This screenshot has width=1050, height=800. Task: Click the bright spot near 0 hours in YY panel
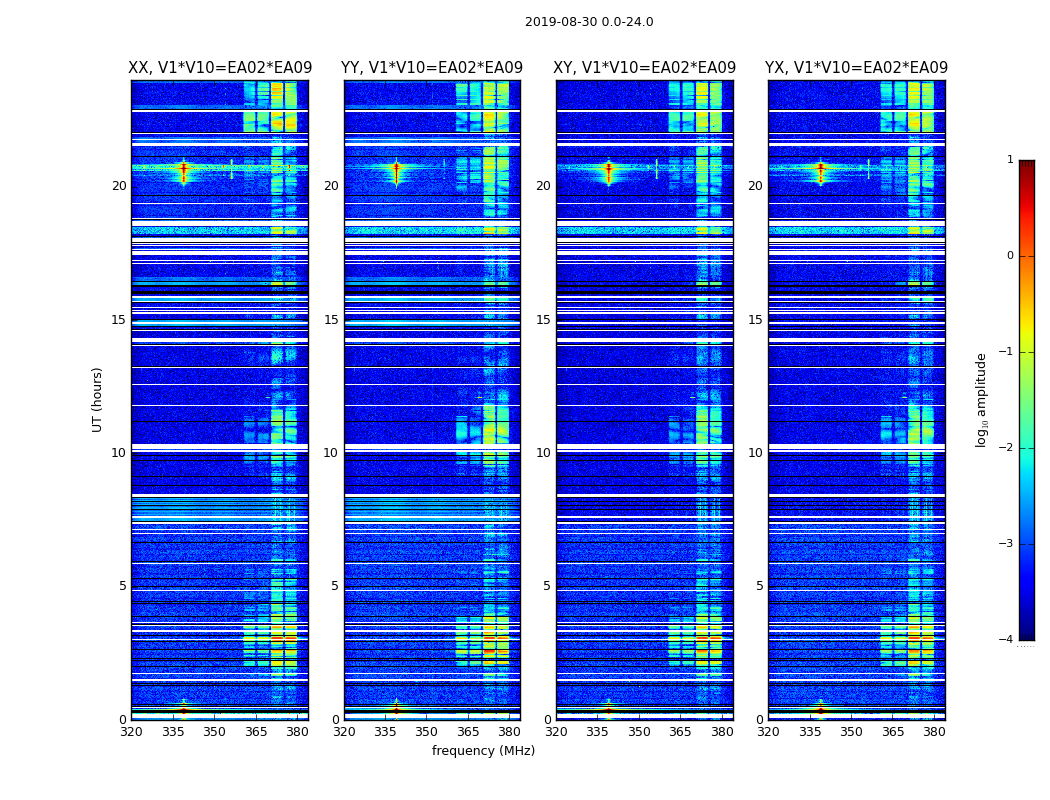(396, 709)
